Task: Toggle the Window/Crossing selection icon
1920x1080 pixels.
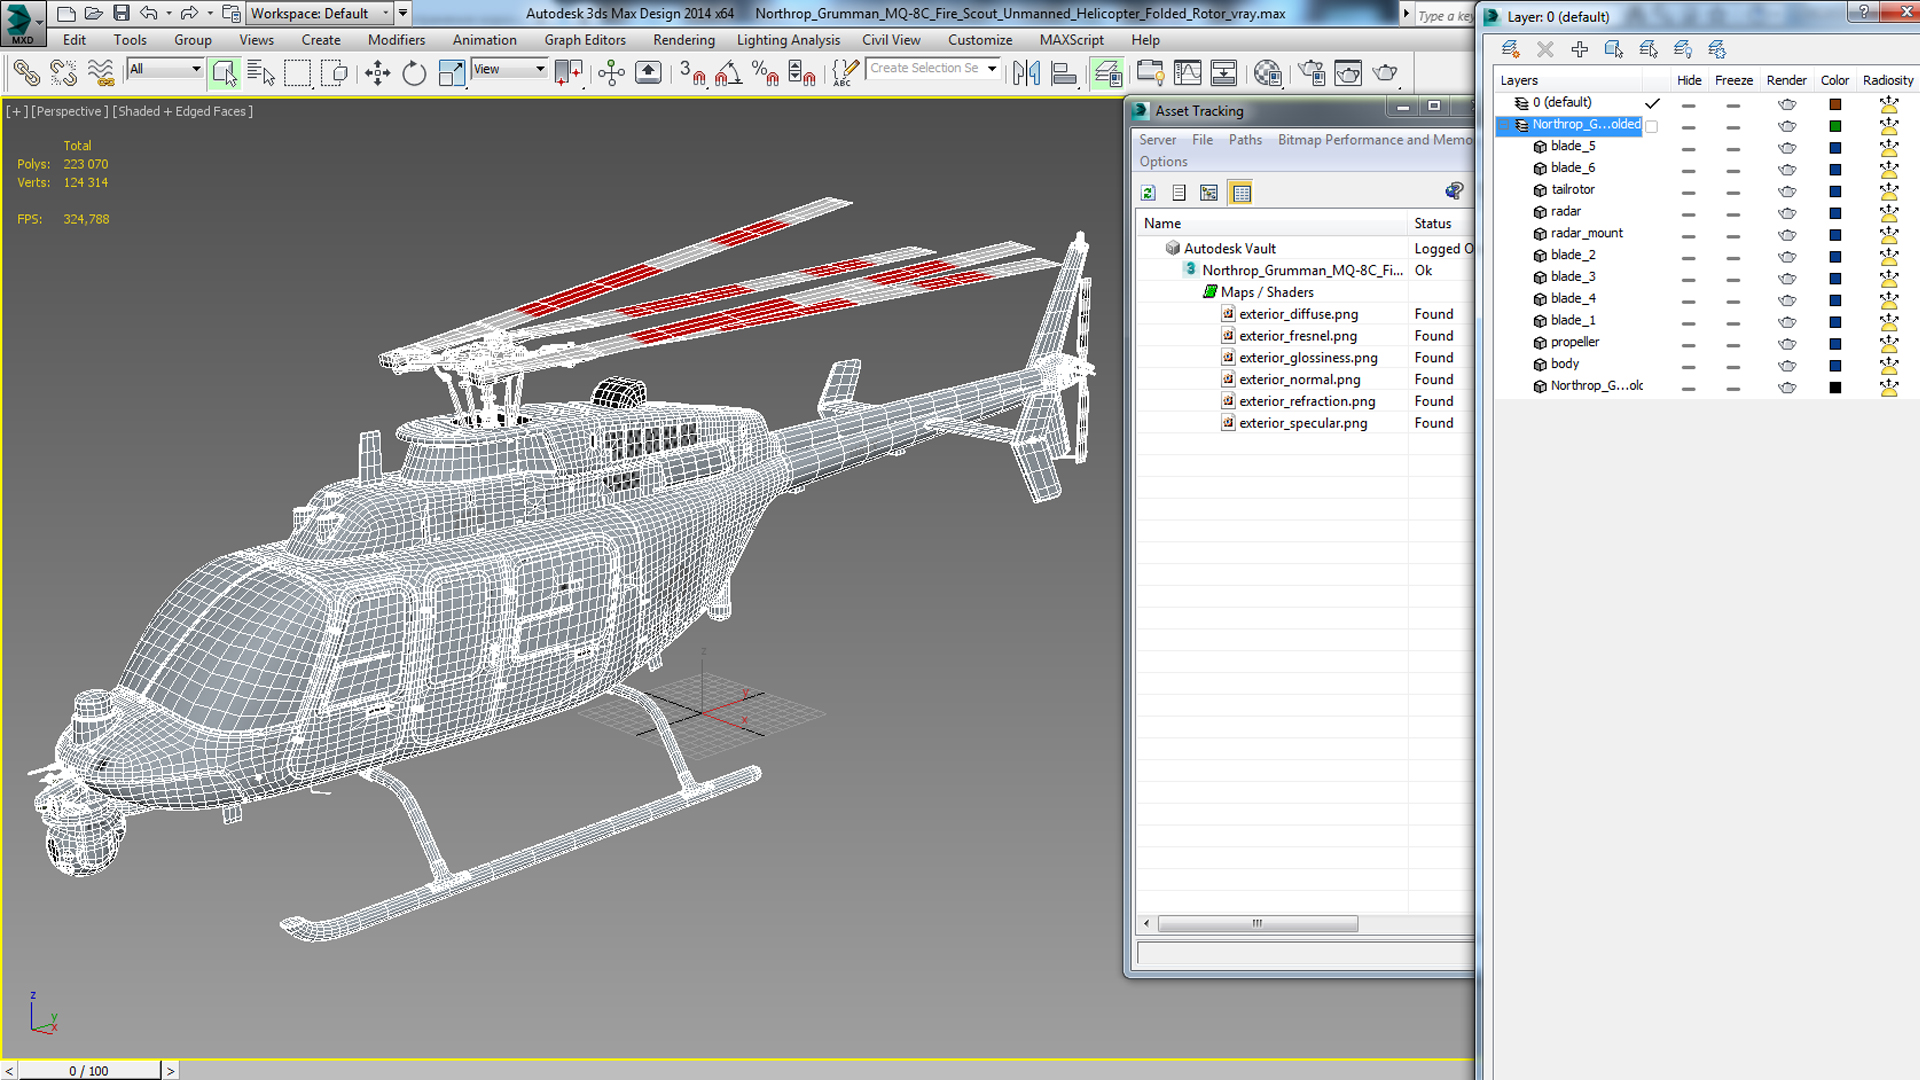Action: (334, 72)
